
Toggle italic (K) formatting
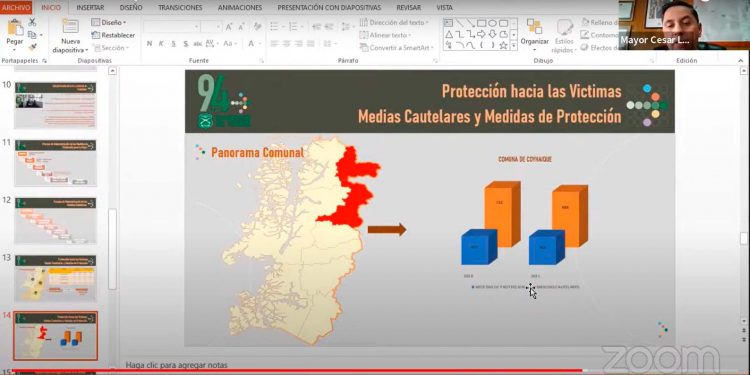(x=161, y=44)
